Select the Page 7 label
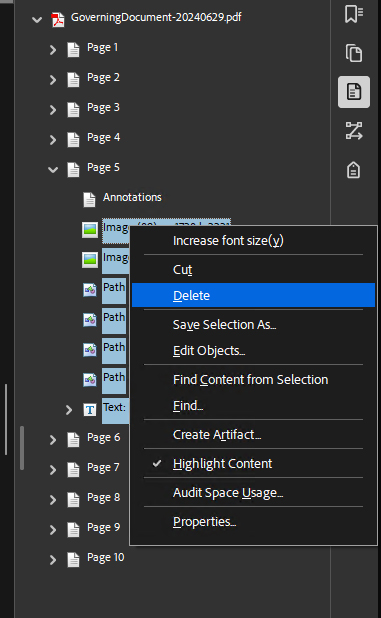Viewport: 381px width, 618px height. pos(103,467)
